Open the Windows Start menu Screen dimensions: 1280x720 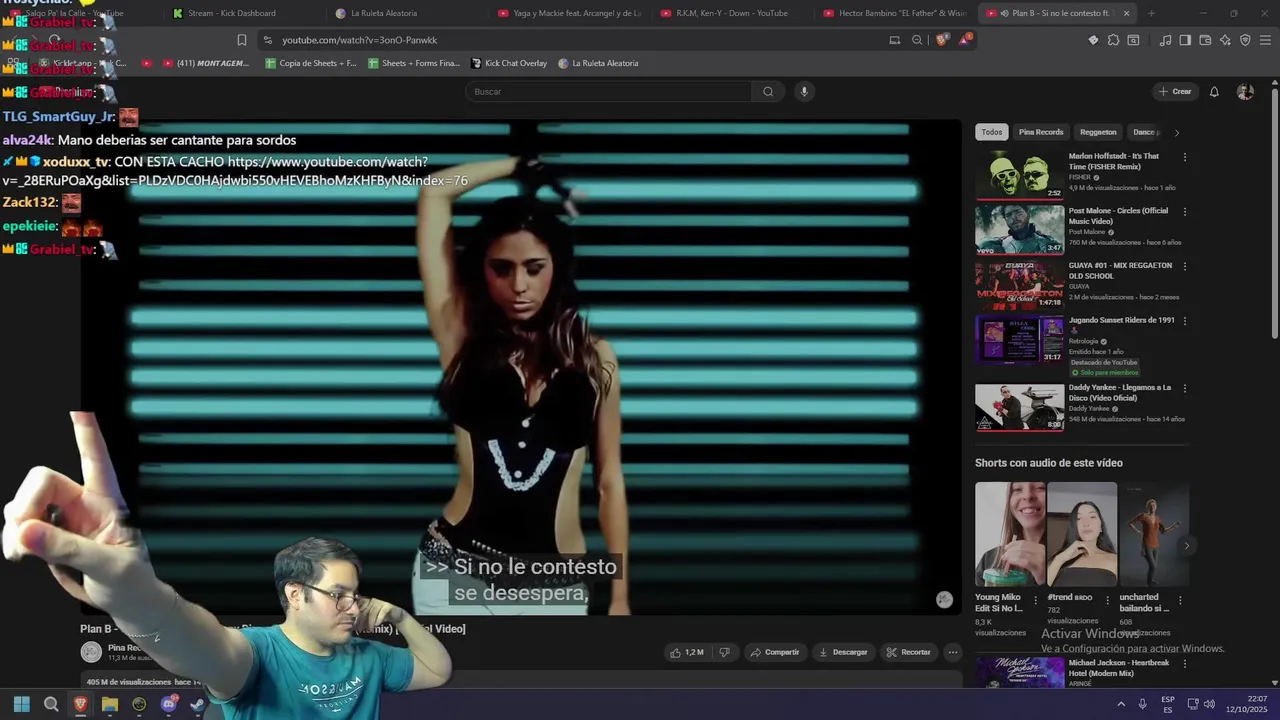tap(21, 704)
